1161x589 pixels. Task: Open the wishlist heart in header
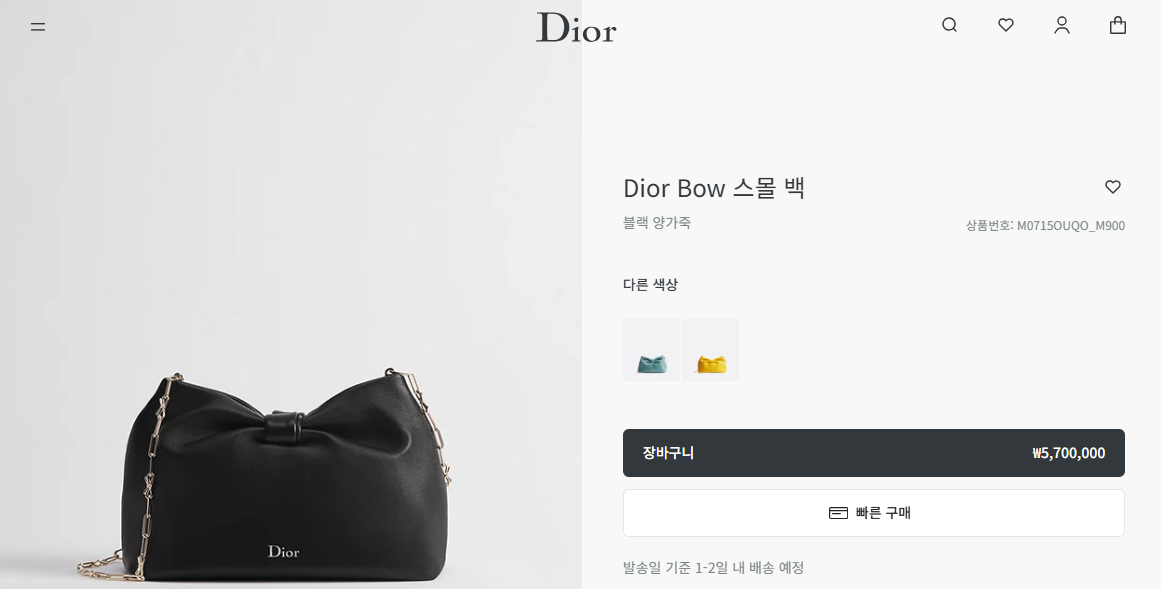[x=1006, y=25]
